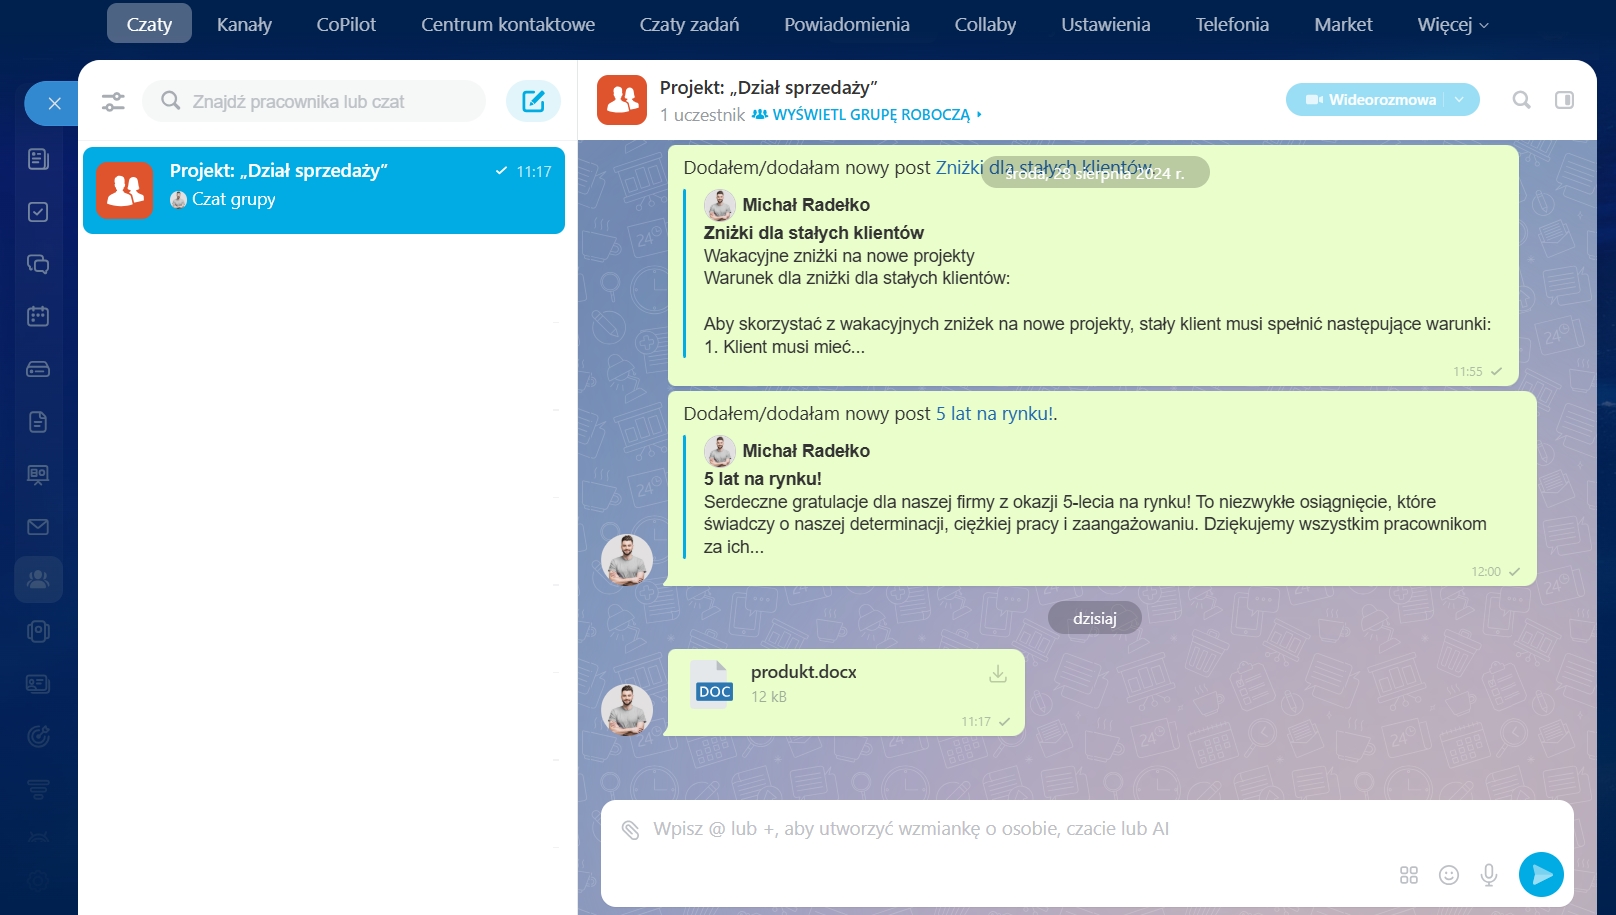Send the message with the arrow button
This screenshot has height=915, width=1616.
pyautogui.click(x=1541, y=874)
